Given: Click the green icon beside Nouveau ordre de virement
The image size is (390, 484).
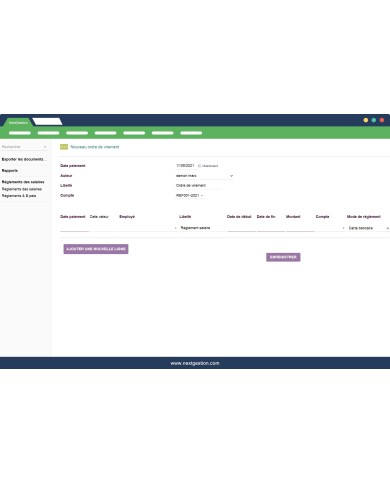Looking at the screenshot, I should 64,147.
